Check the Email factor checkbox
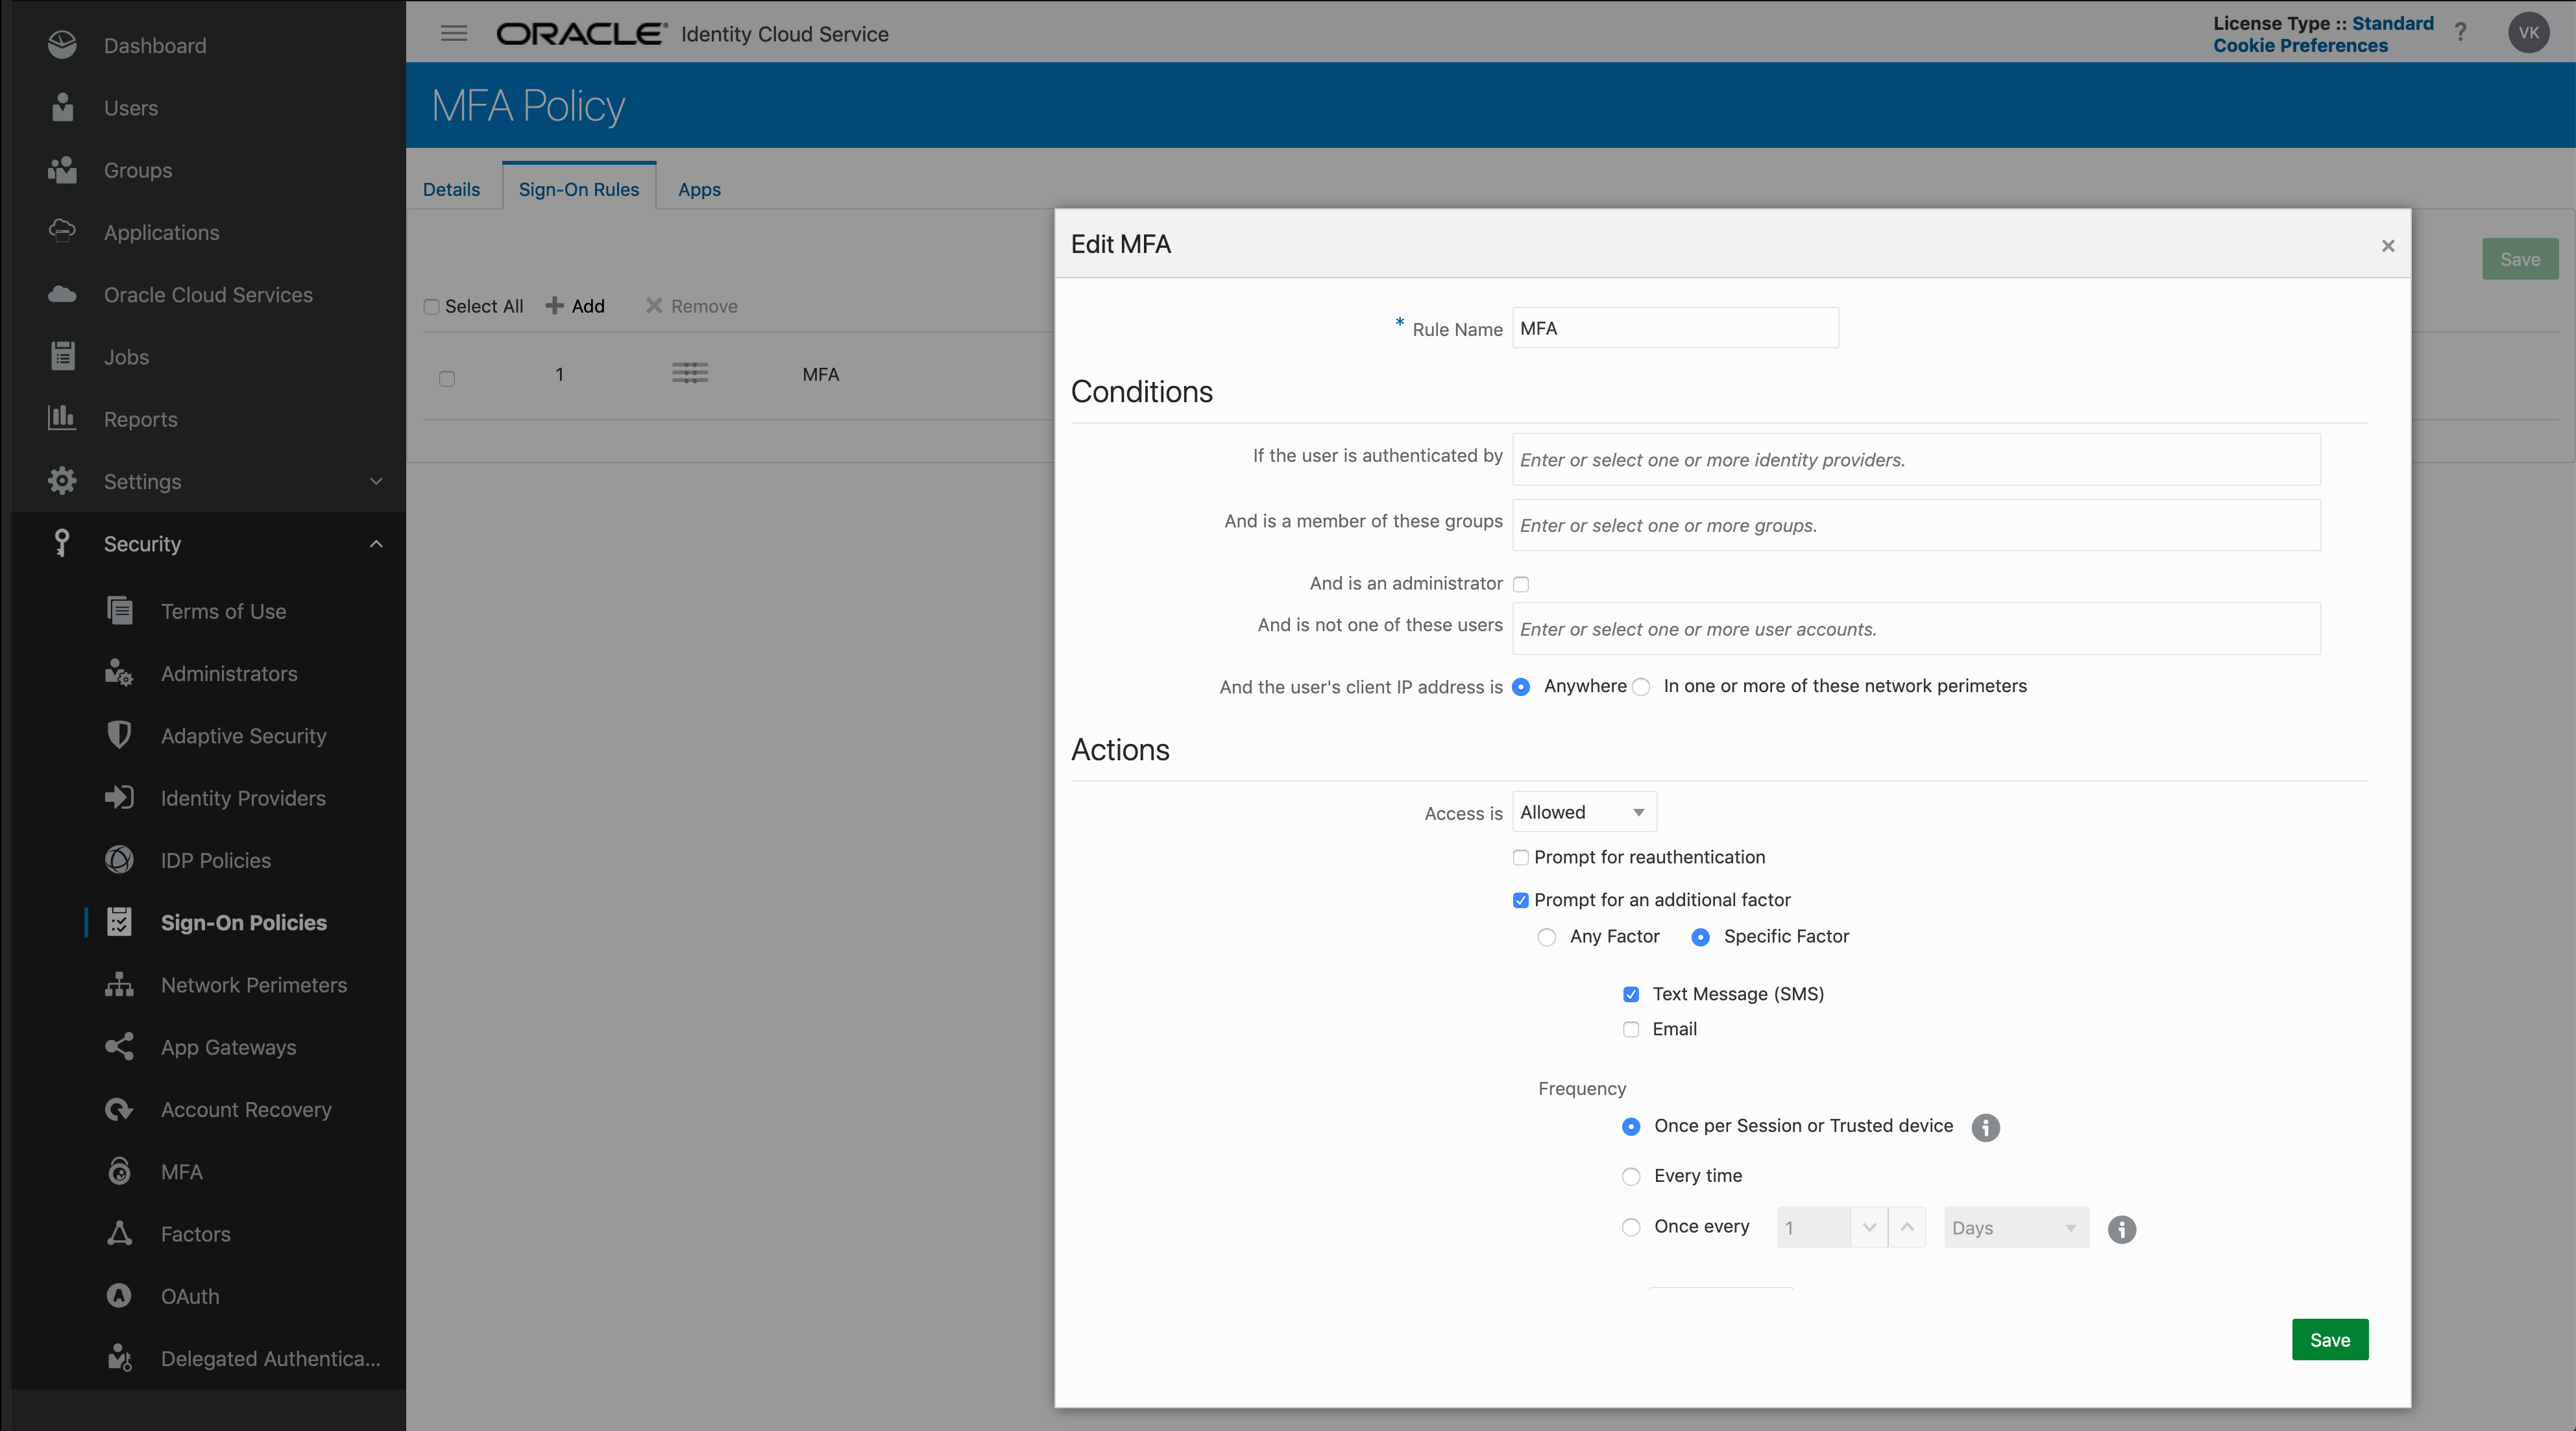2576x1431 pixels. [x=1631, y=1029]
